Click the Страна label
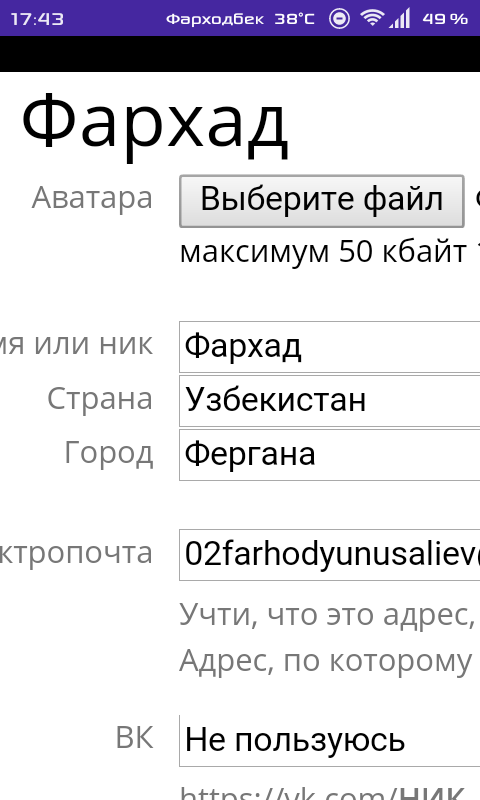This screenshot has width=480, height=800. coord(100,398)
